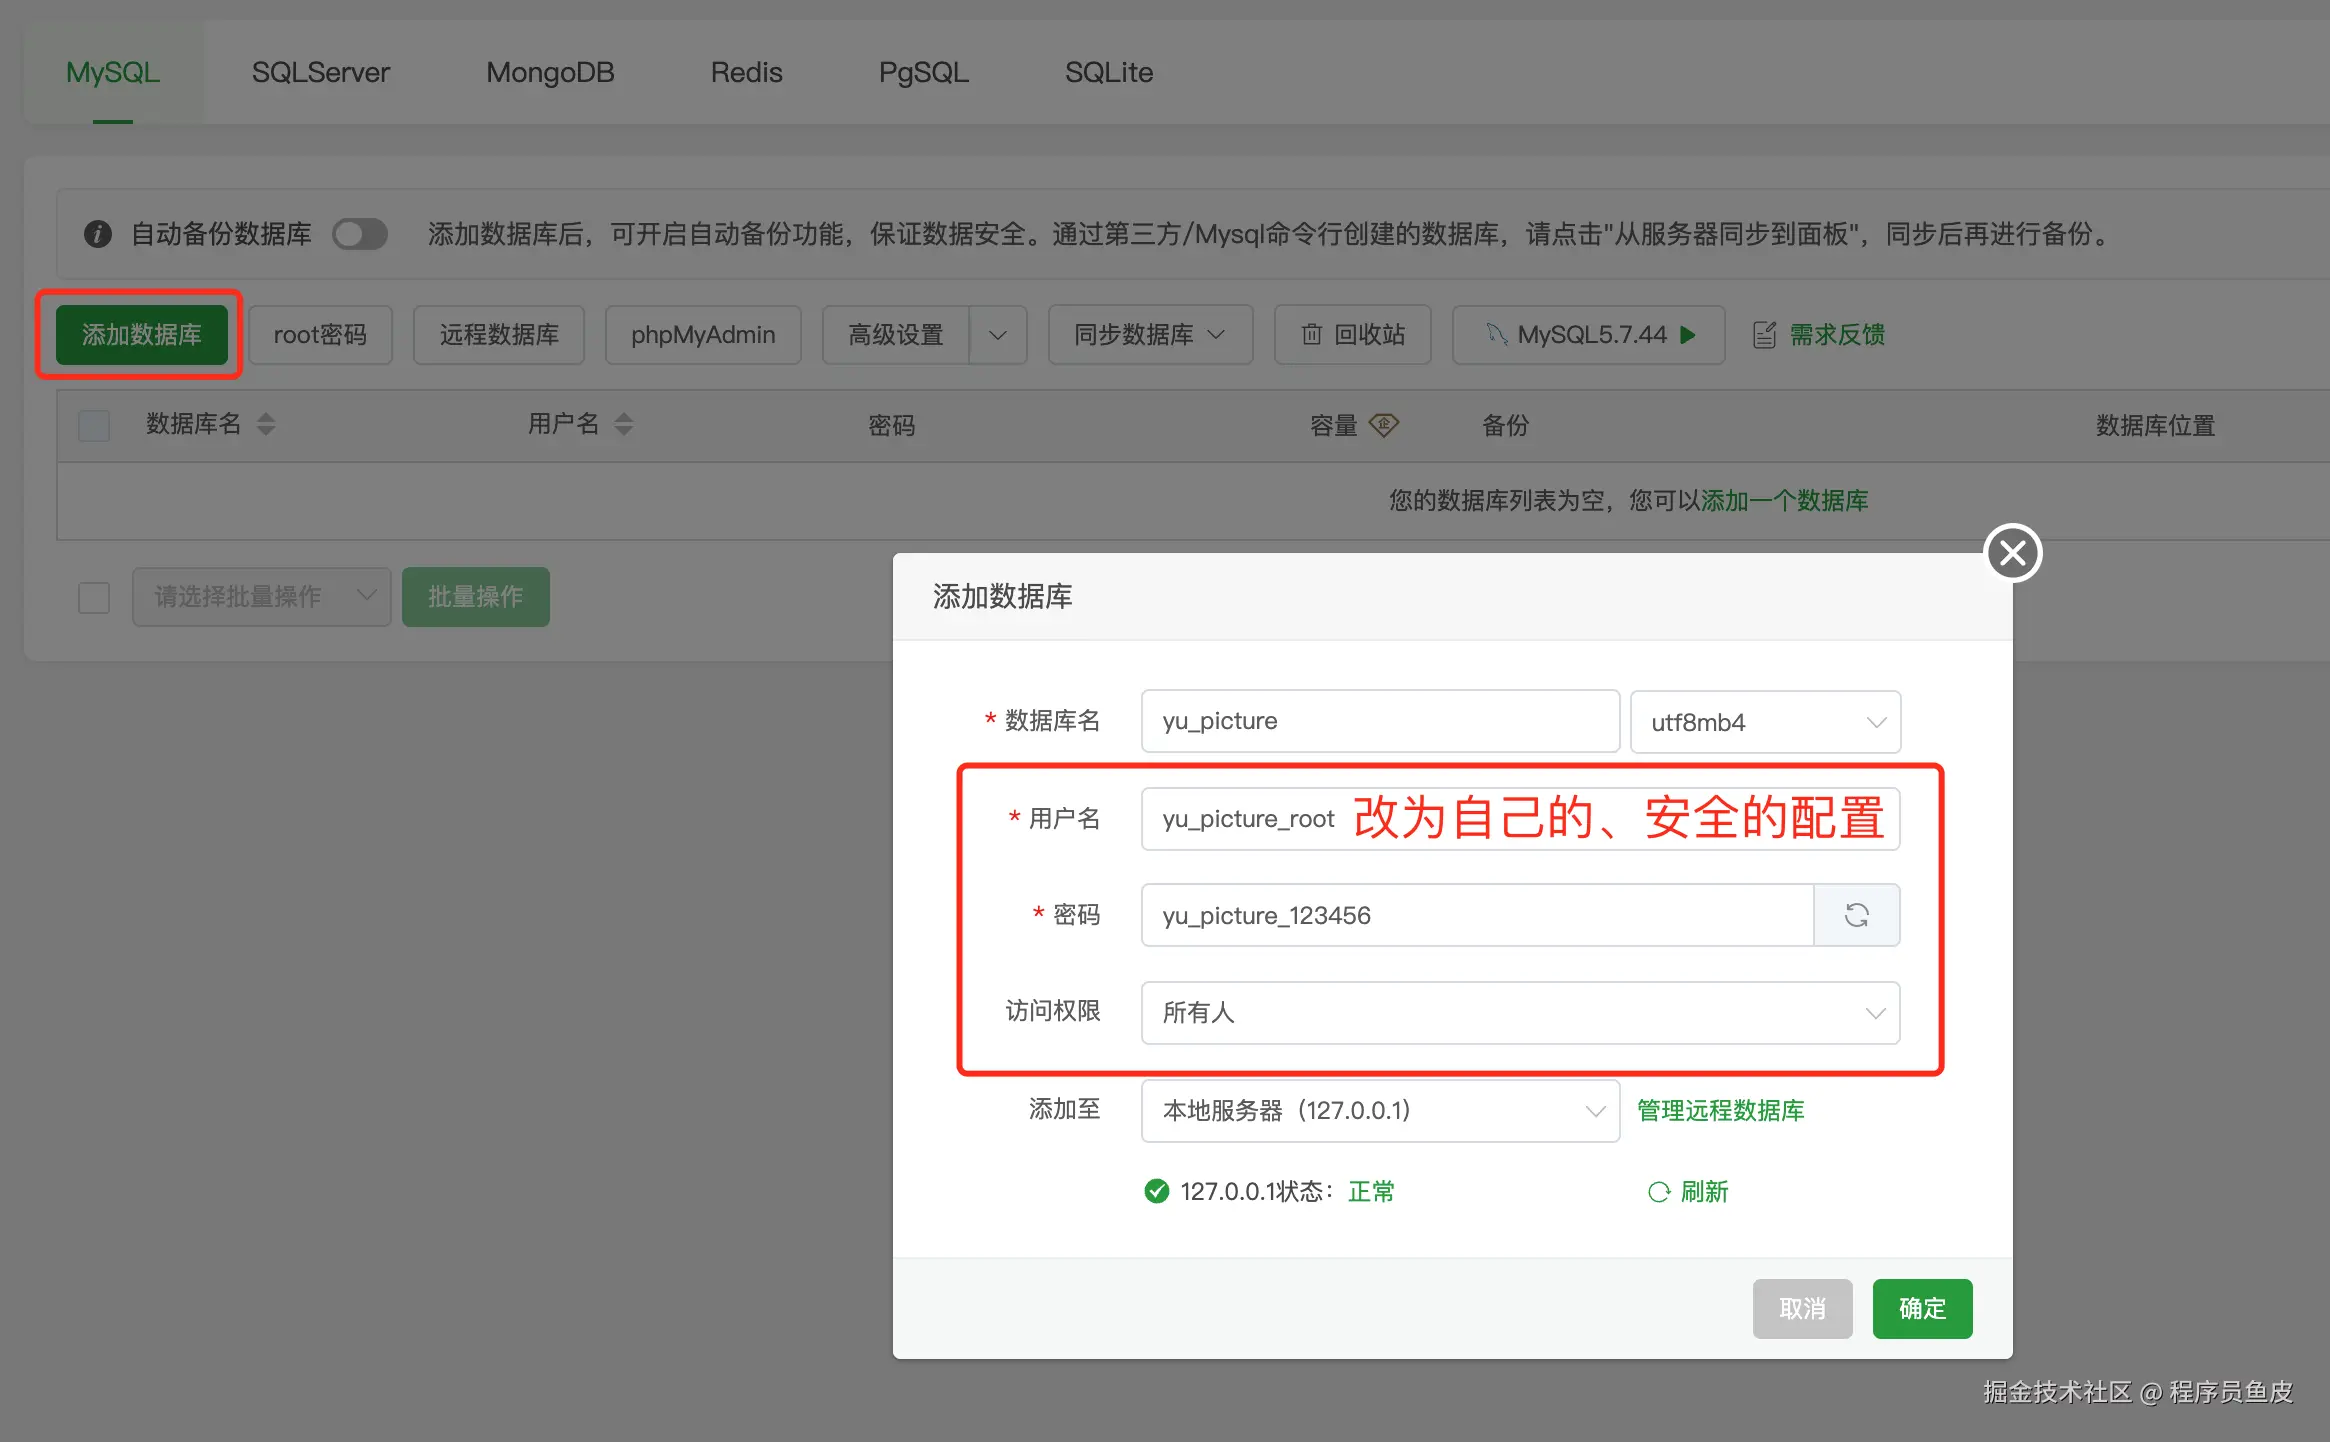The height and width of the screenshot is (1442, 2330).
Task: Click the password regenerate refresh icon
Action: [x=1856, y=915]
